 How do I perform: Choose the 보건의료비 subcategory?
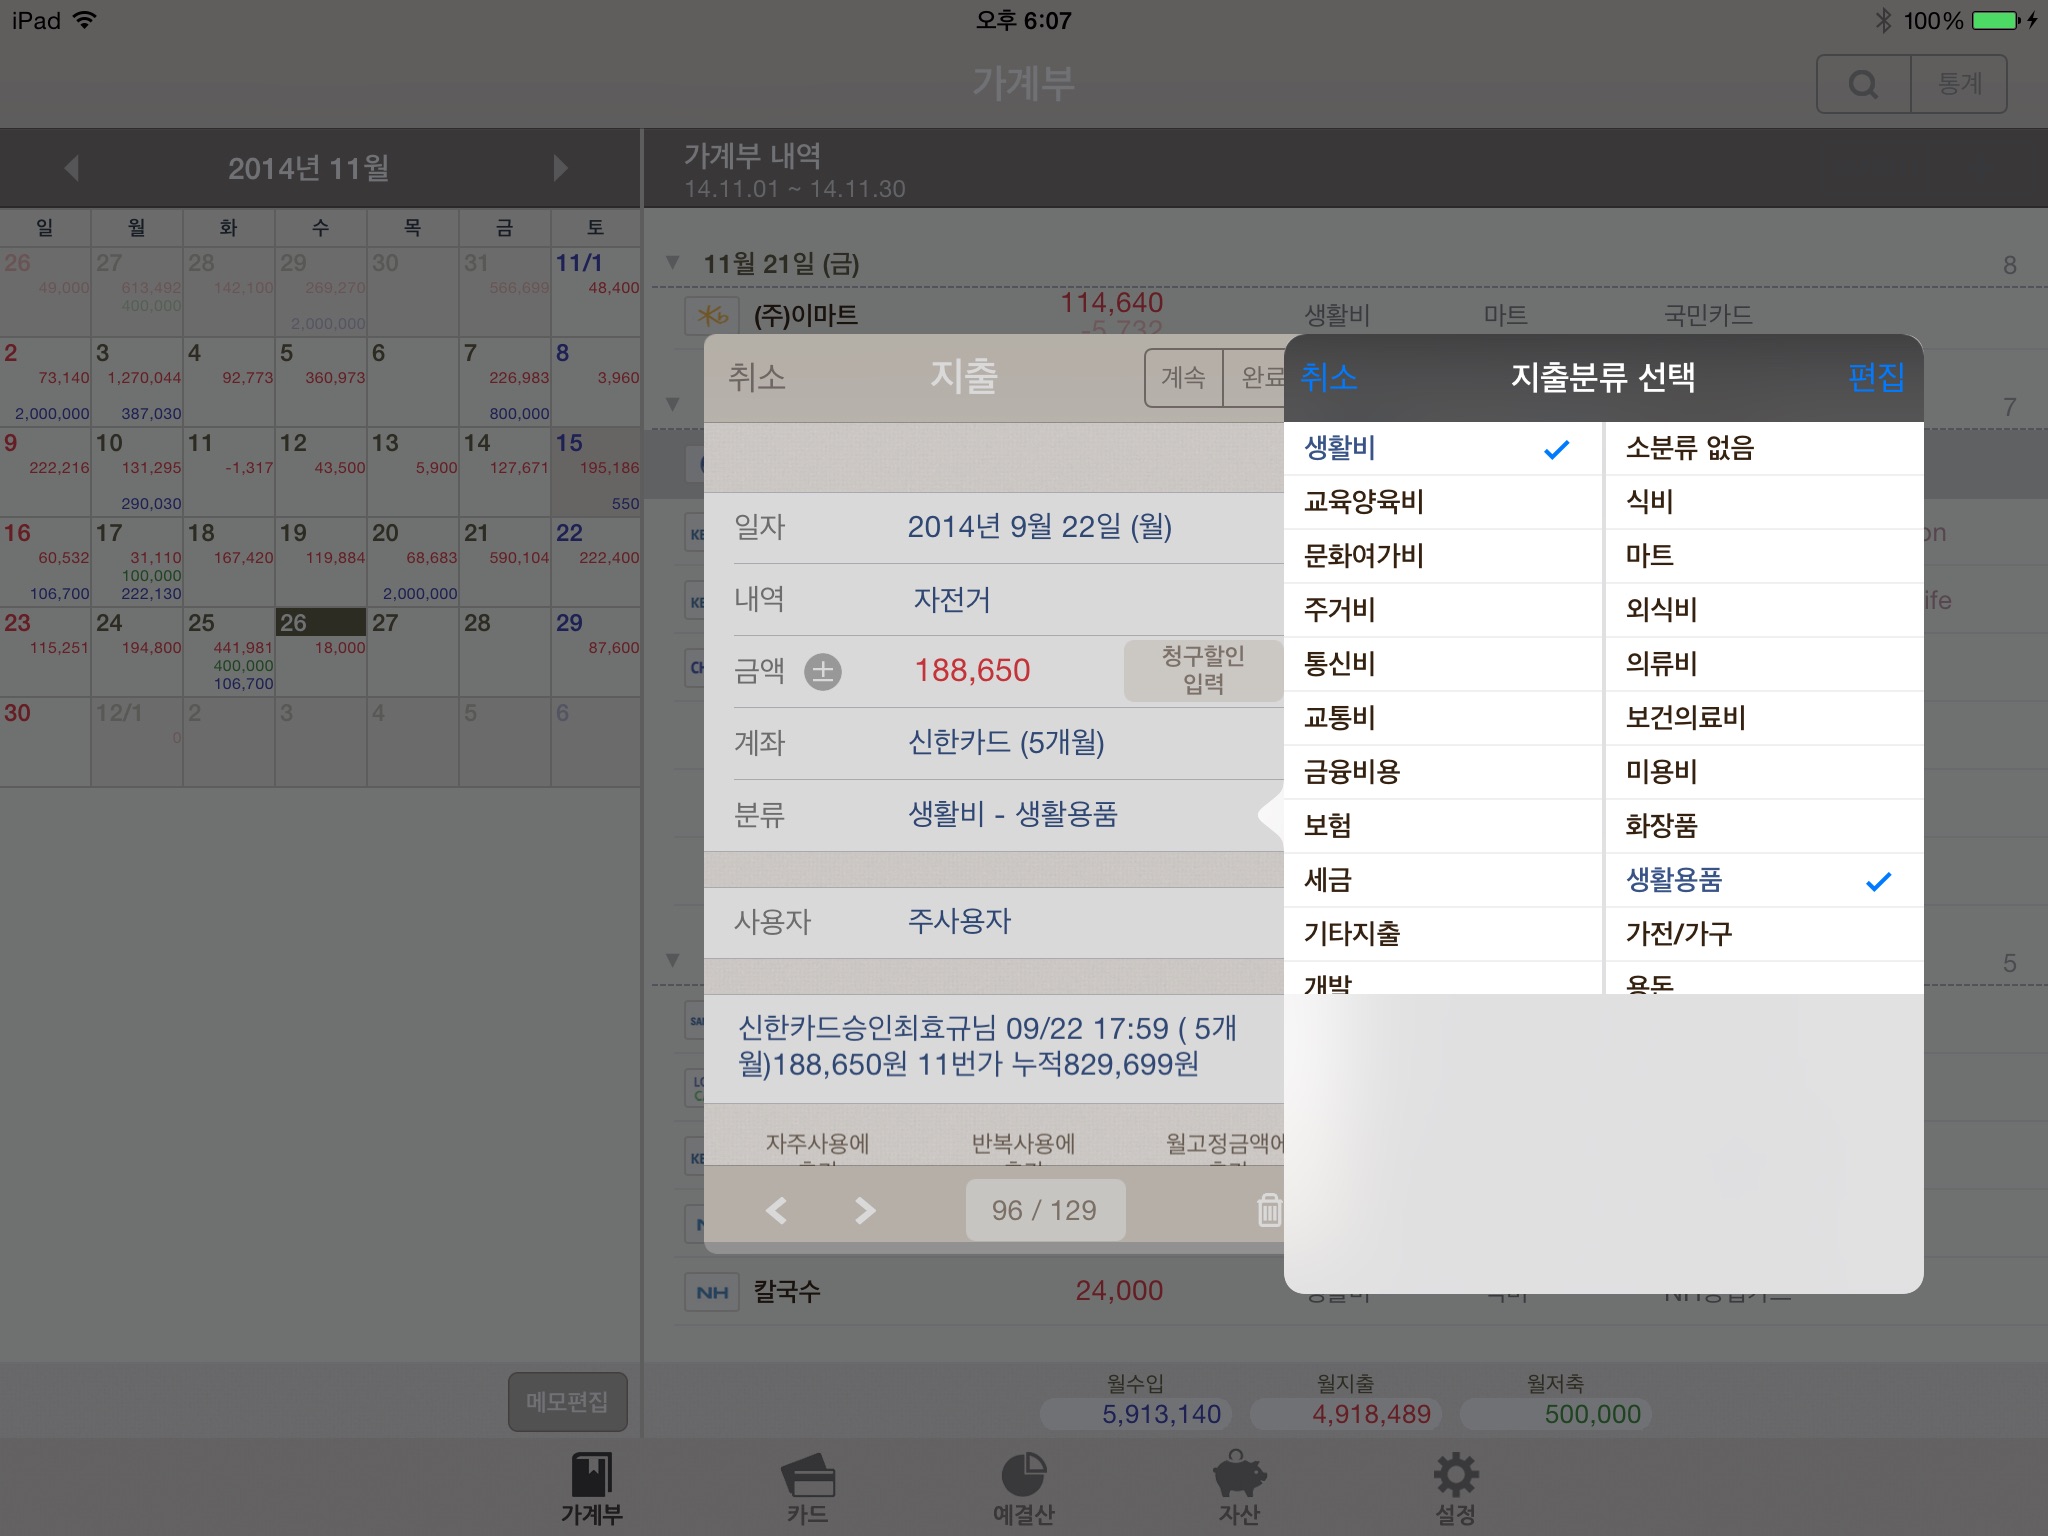(1764, 718)
